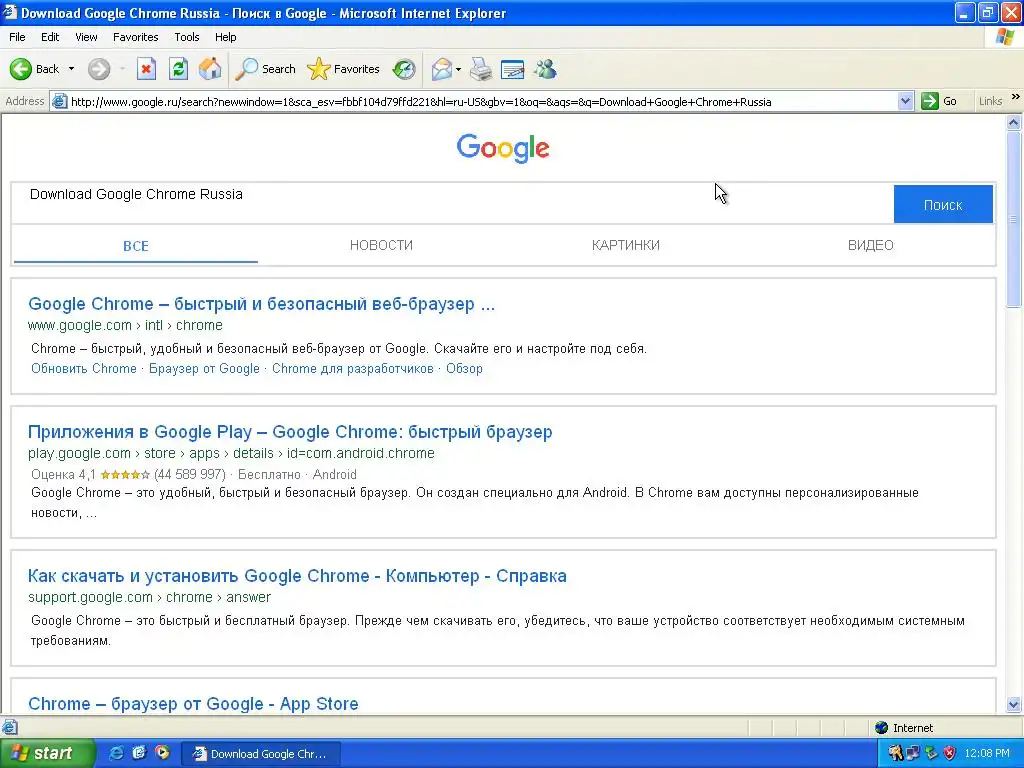Open result Как скачать и установить Google Chrome

click(x=297, y=576)
